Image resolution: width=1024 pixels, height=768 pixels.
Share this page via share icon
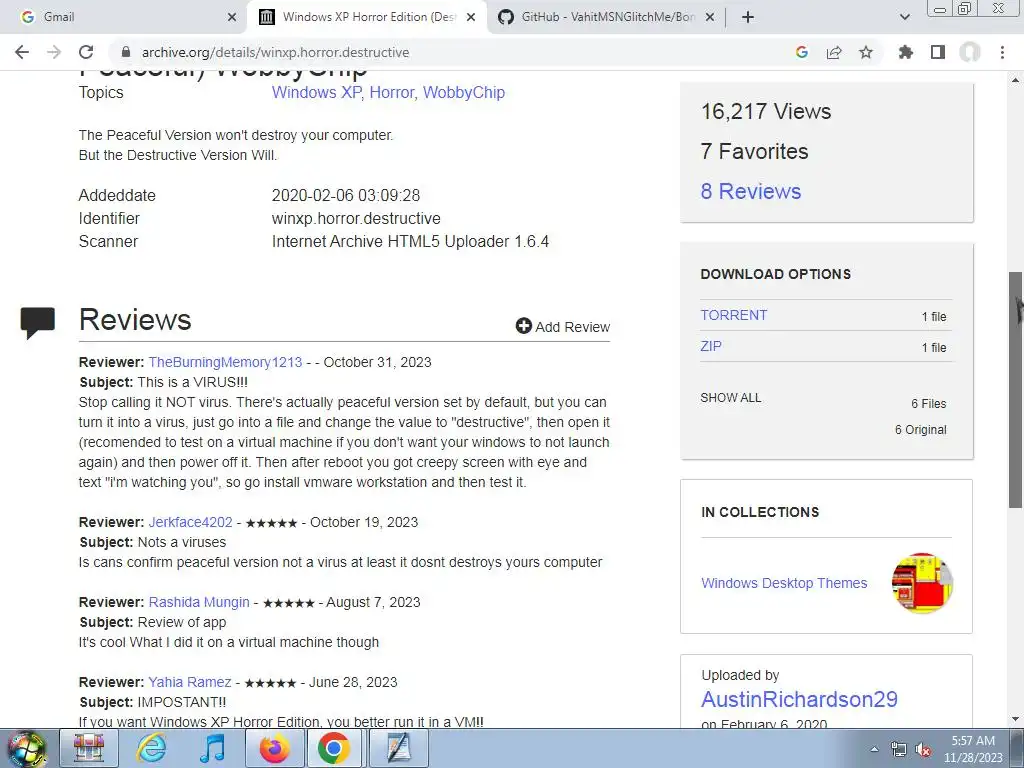click(x=834, y=52)
